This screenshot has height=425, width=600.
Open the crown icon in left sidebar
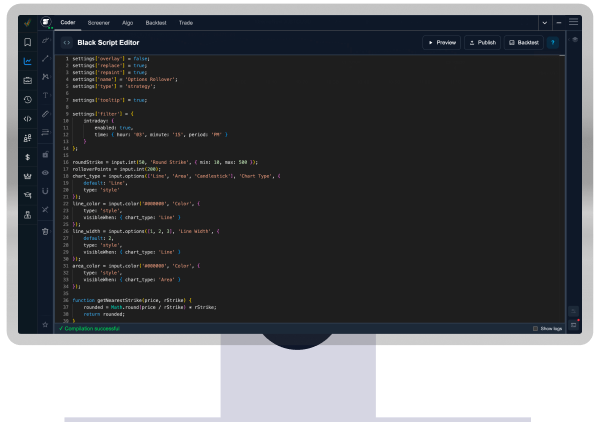(28, 176)
